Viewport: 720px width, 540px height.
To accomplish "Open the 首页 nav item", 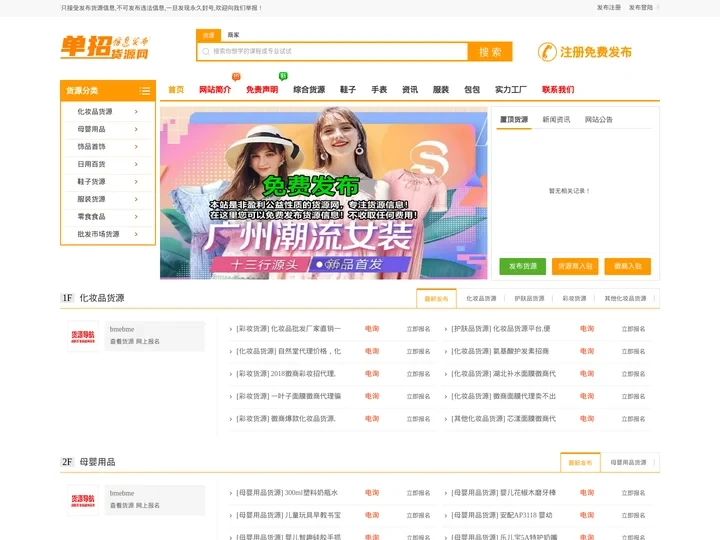I will [x=176, y=90].
